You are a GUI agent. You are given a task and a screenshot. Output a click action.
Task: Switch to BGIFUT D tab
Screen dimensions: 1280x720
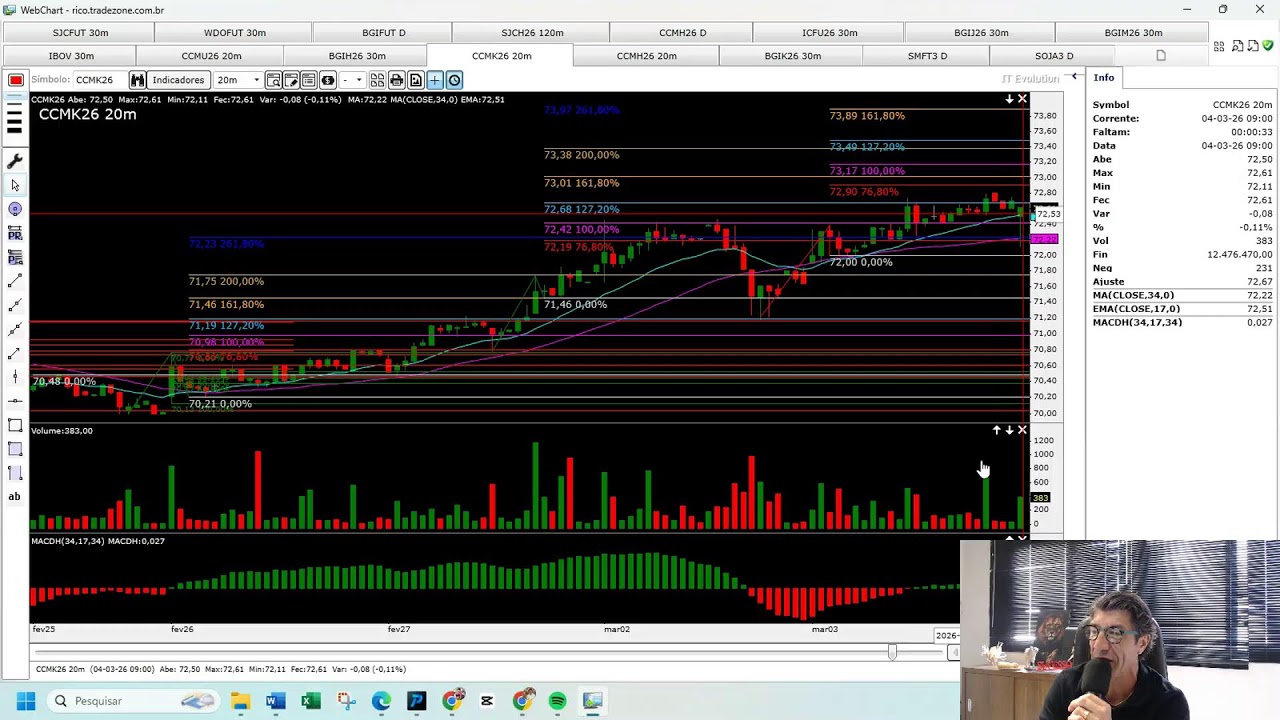[x=384, y=33]
